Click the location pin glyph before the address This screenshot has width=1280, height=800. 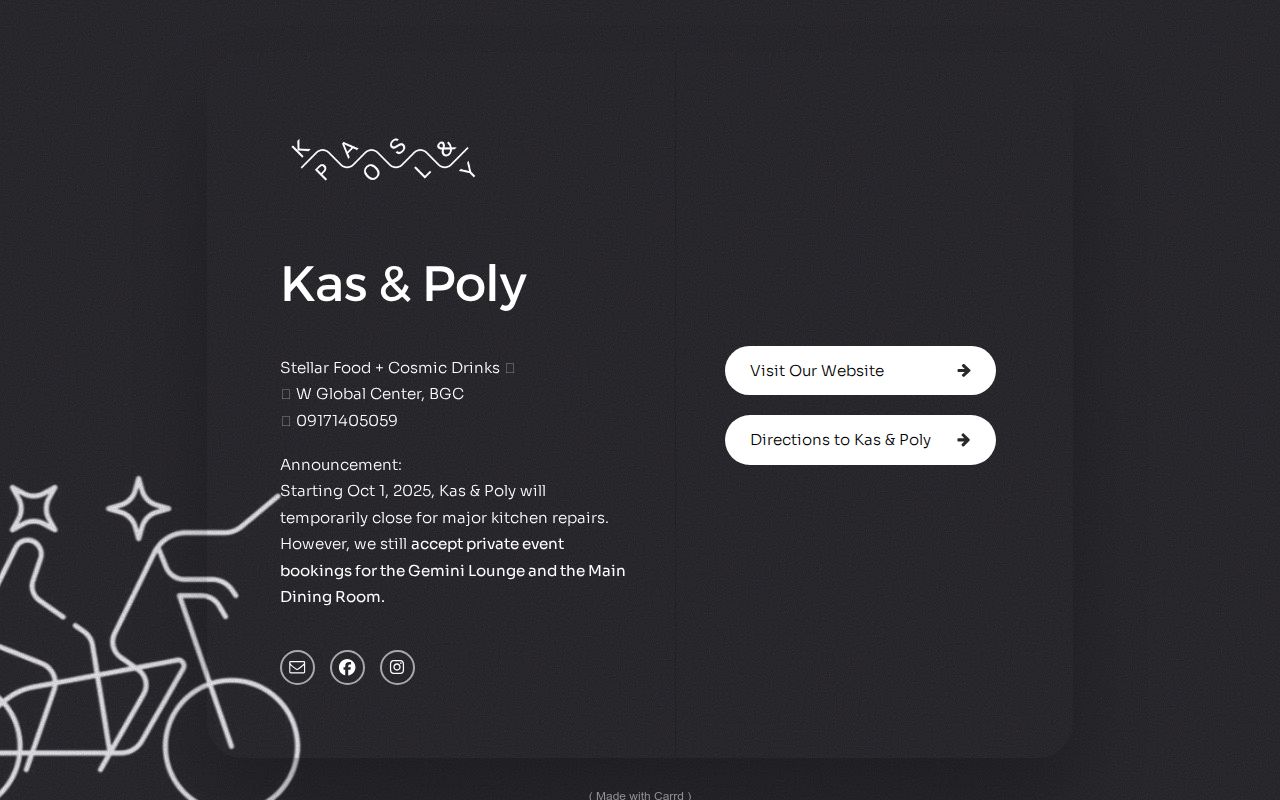(286, 393)
